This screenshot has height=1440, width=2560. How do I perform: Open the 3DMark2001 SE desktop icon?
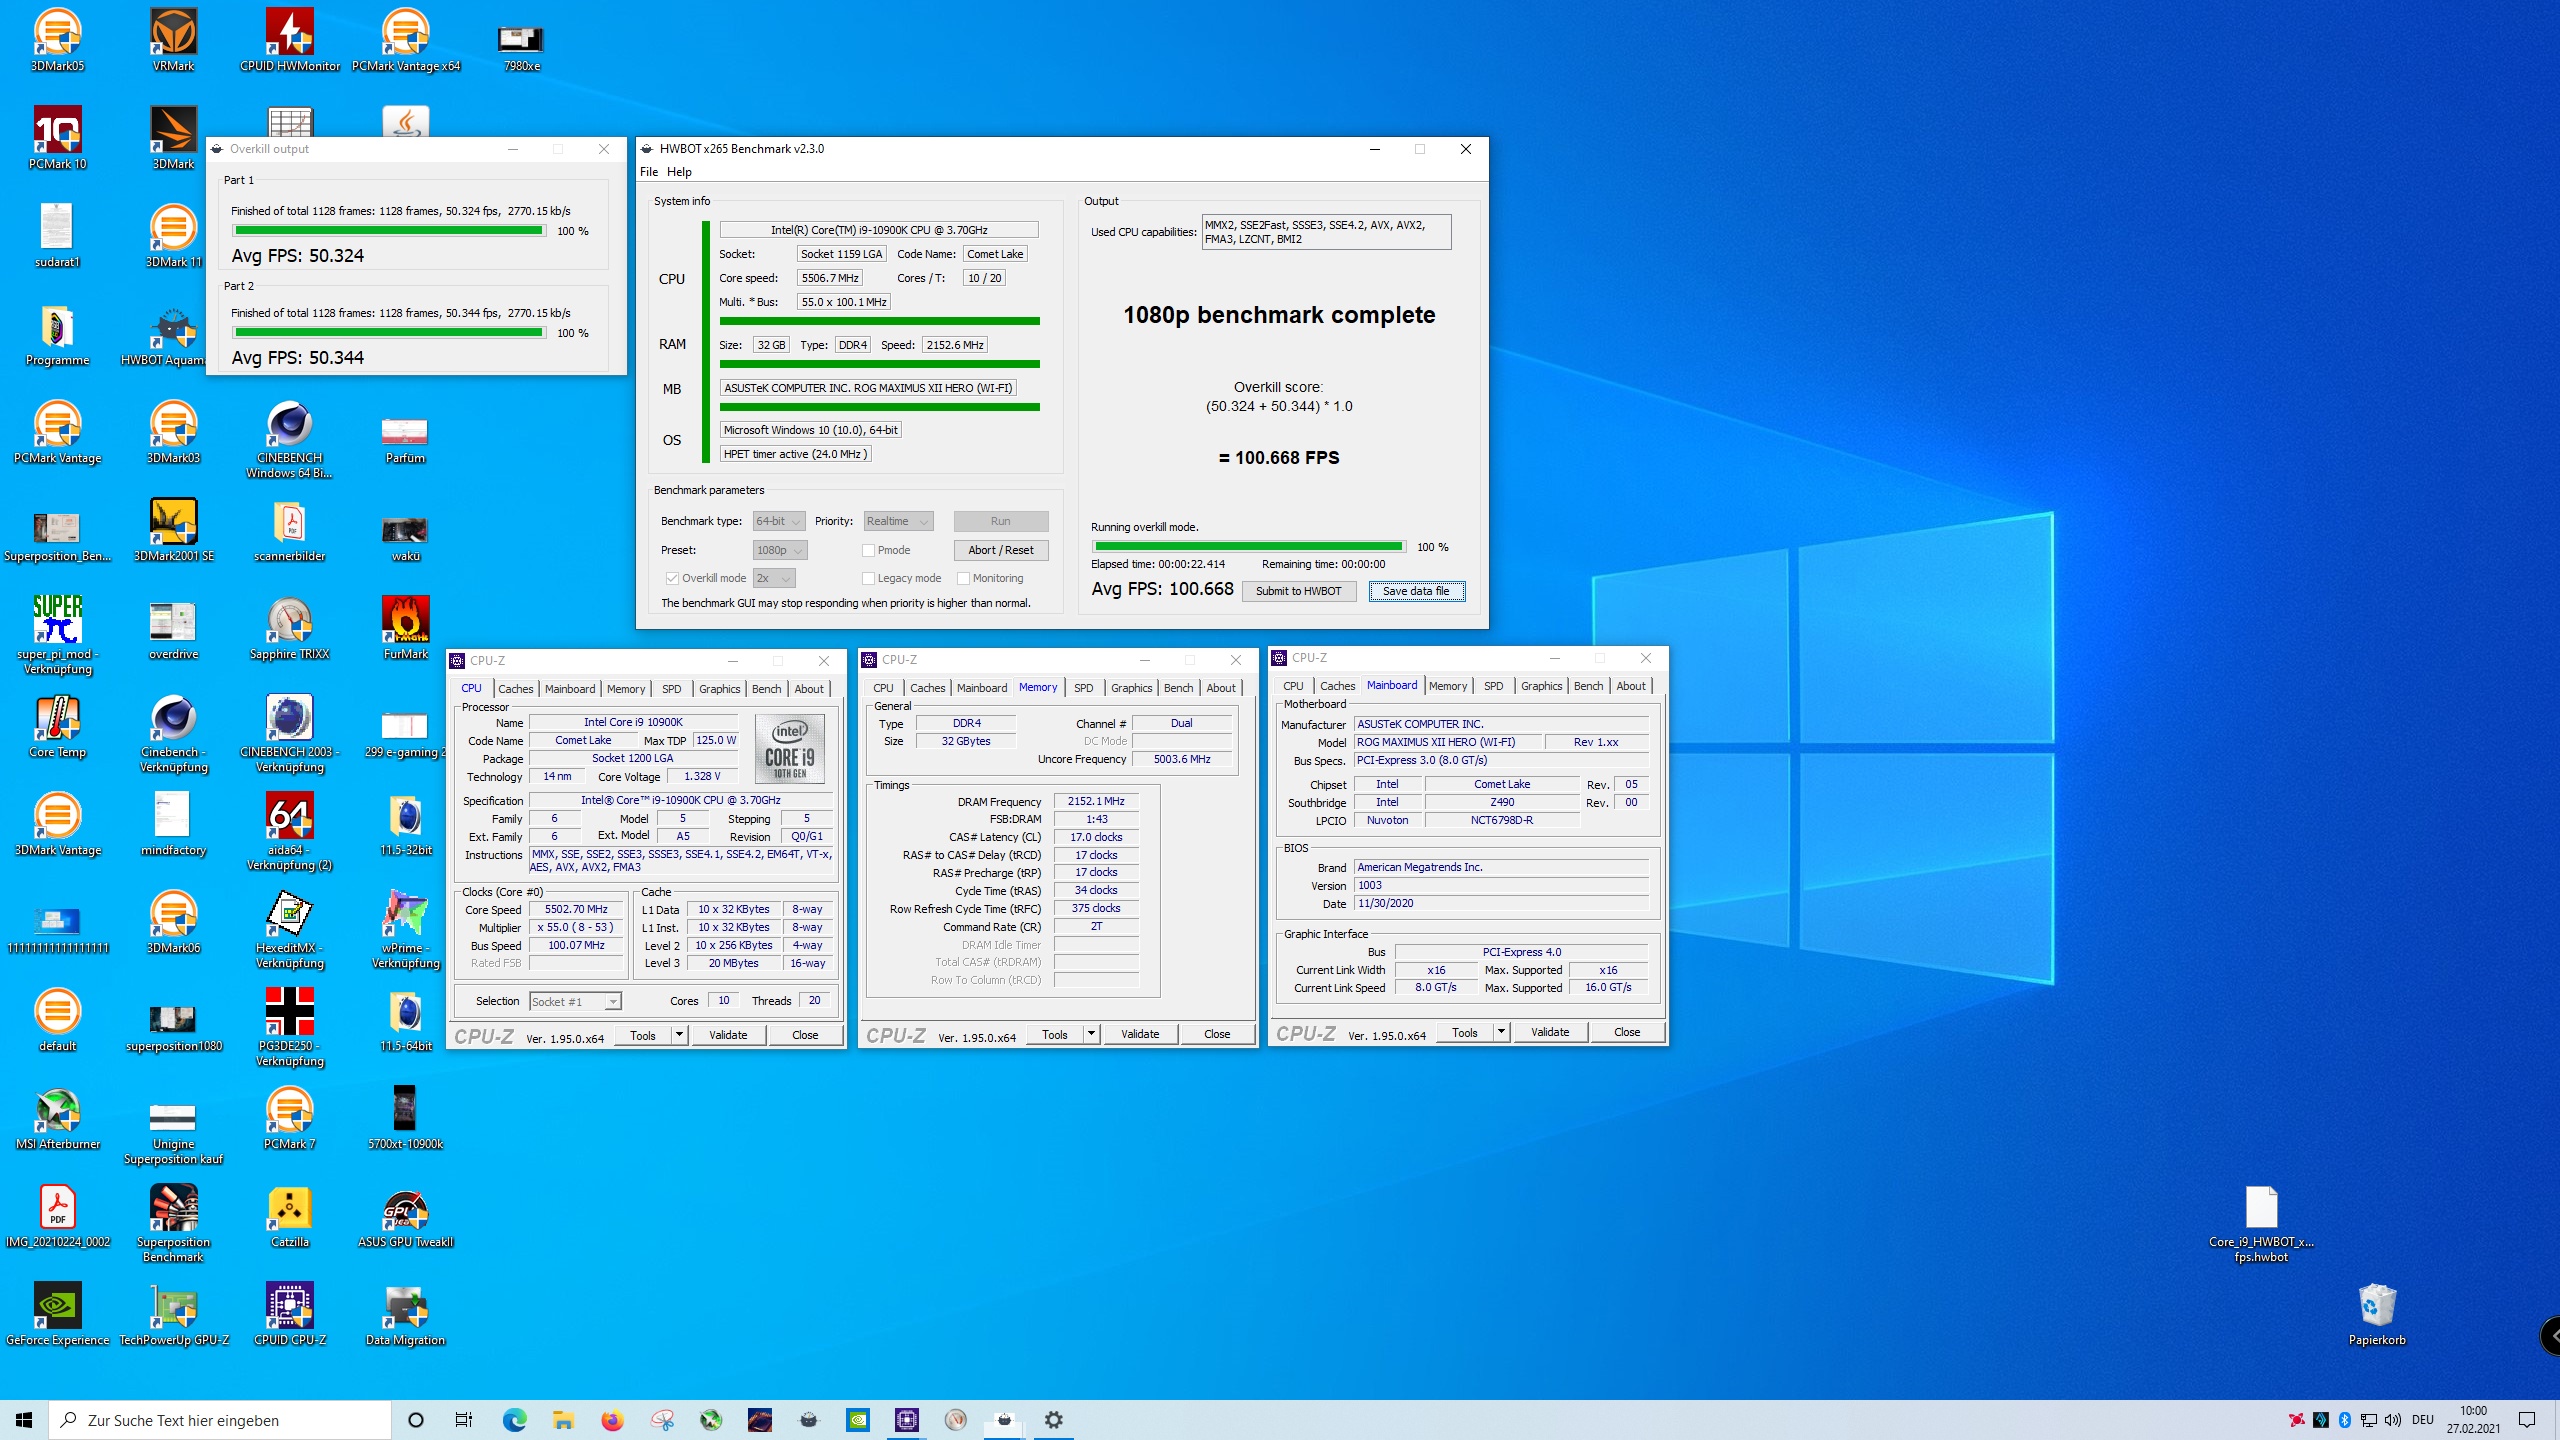pyautogui.click(x=174, y=530)
